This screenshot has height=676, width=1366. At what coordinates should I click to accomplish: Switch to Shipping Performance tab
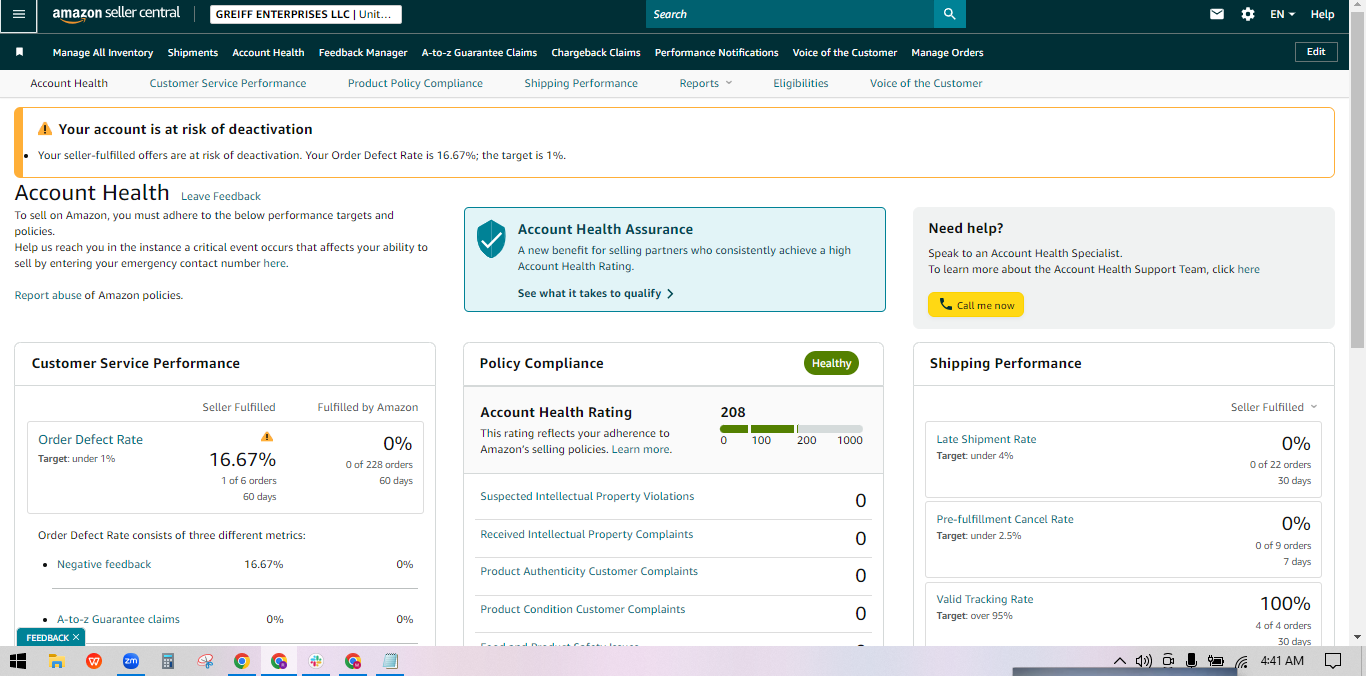click(581, 83)
